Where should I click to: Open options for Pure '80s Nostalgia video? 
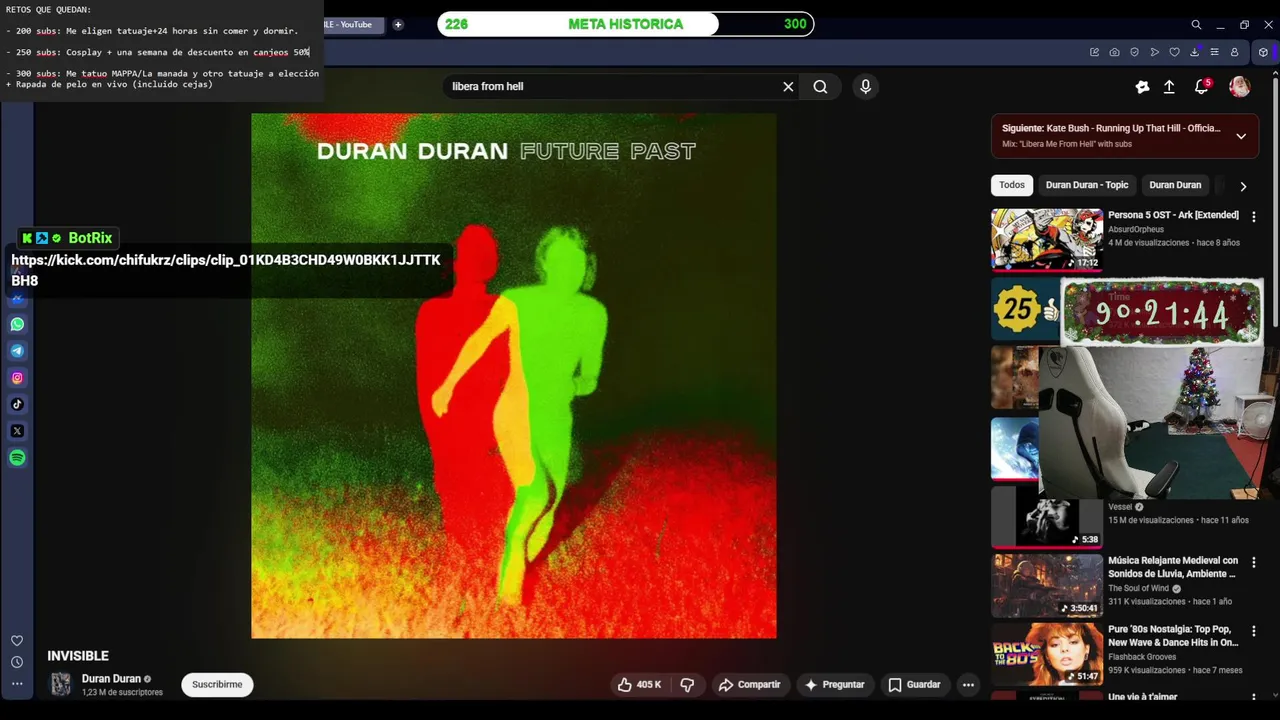tap(1253, 631)
